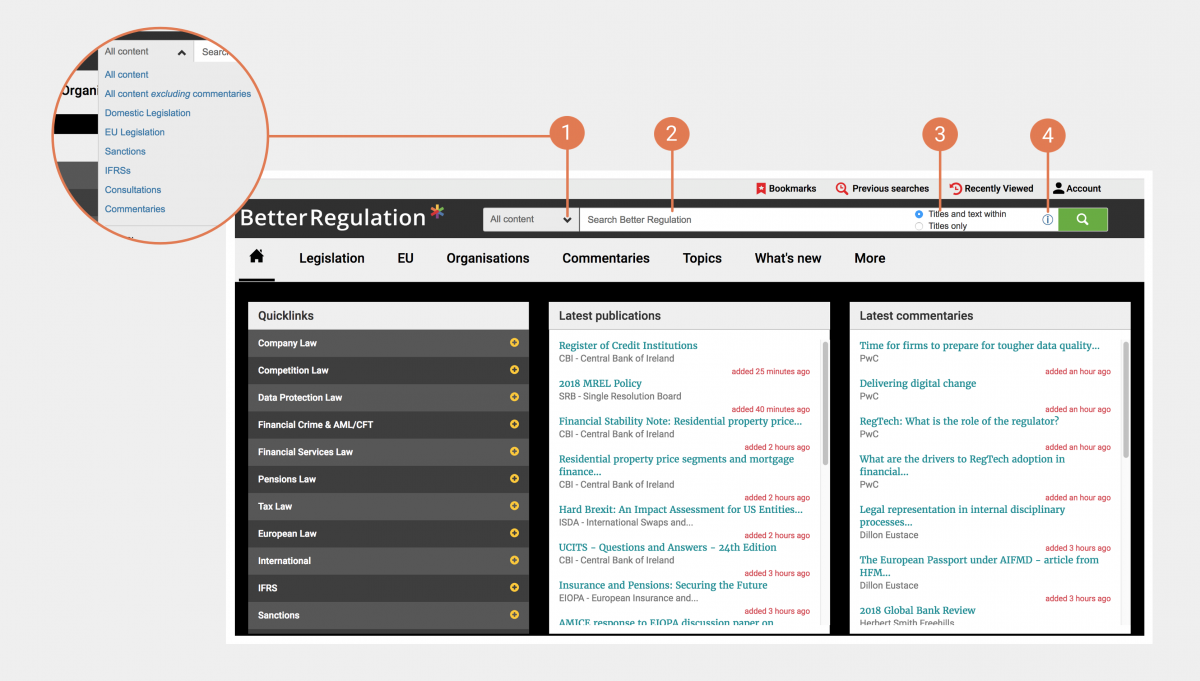Open 'Register of Credit Institutions' publication

[628, 346]
